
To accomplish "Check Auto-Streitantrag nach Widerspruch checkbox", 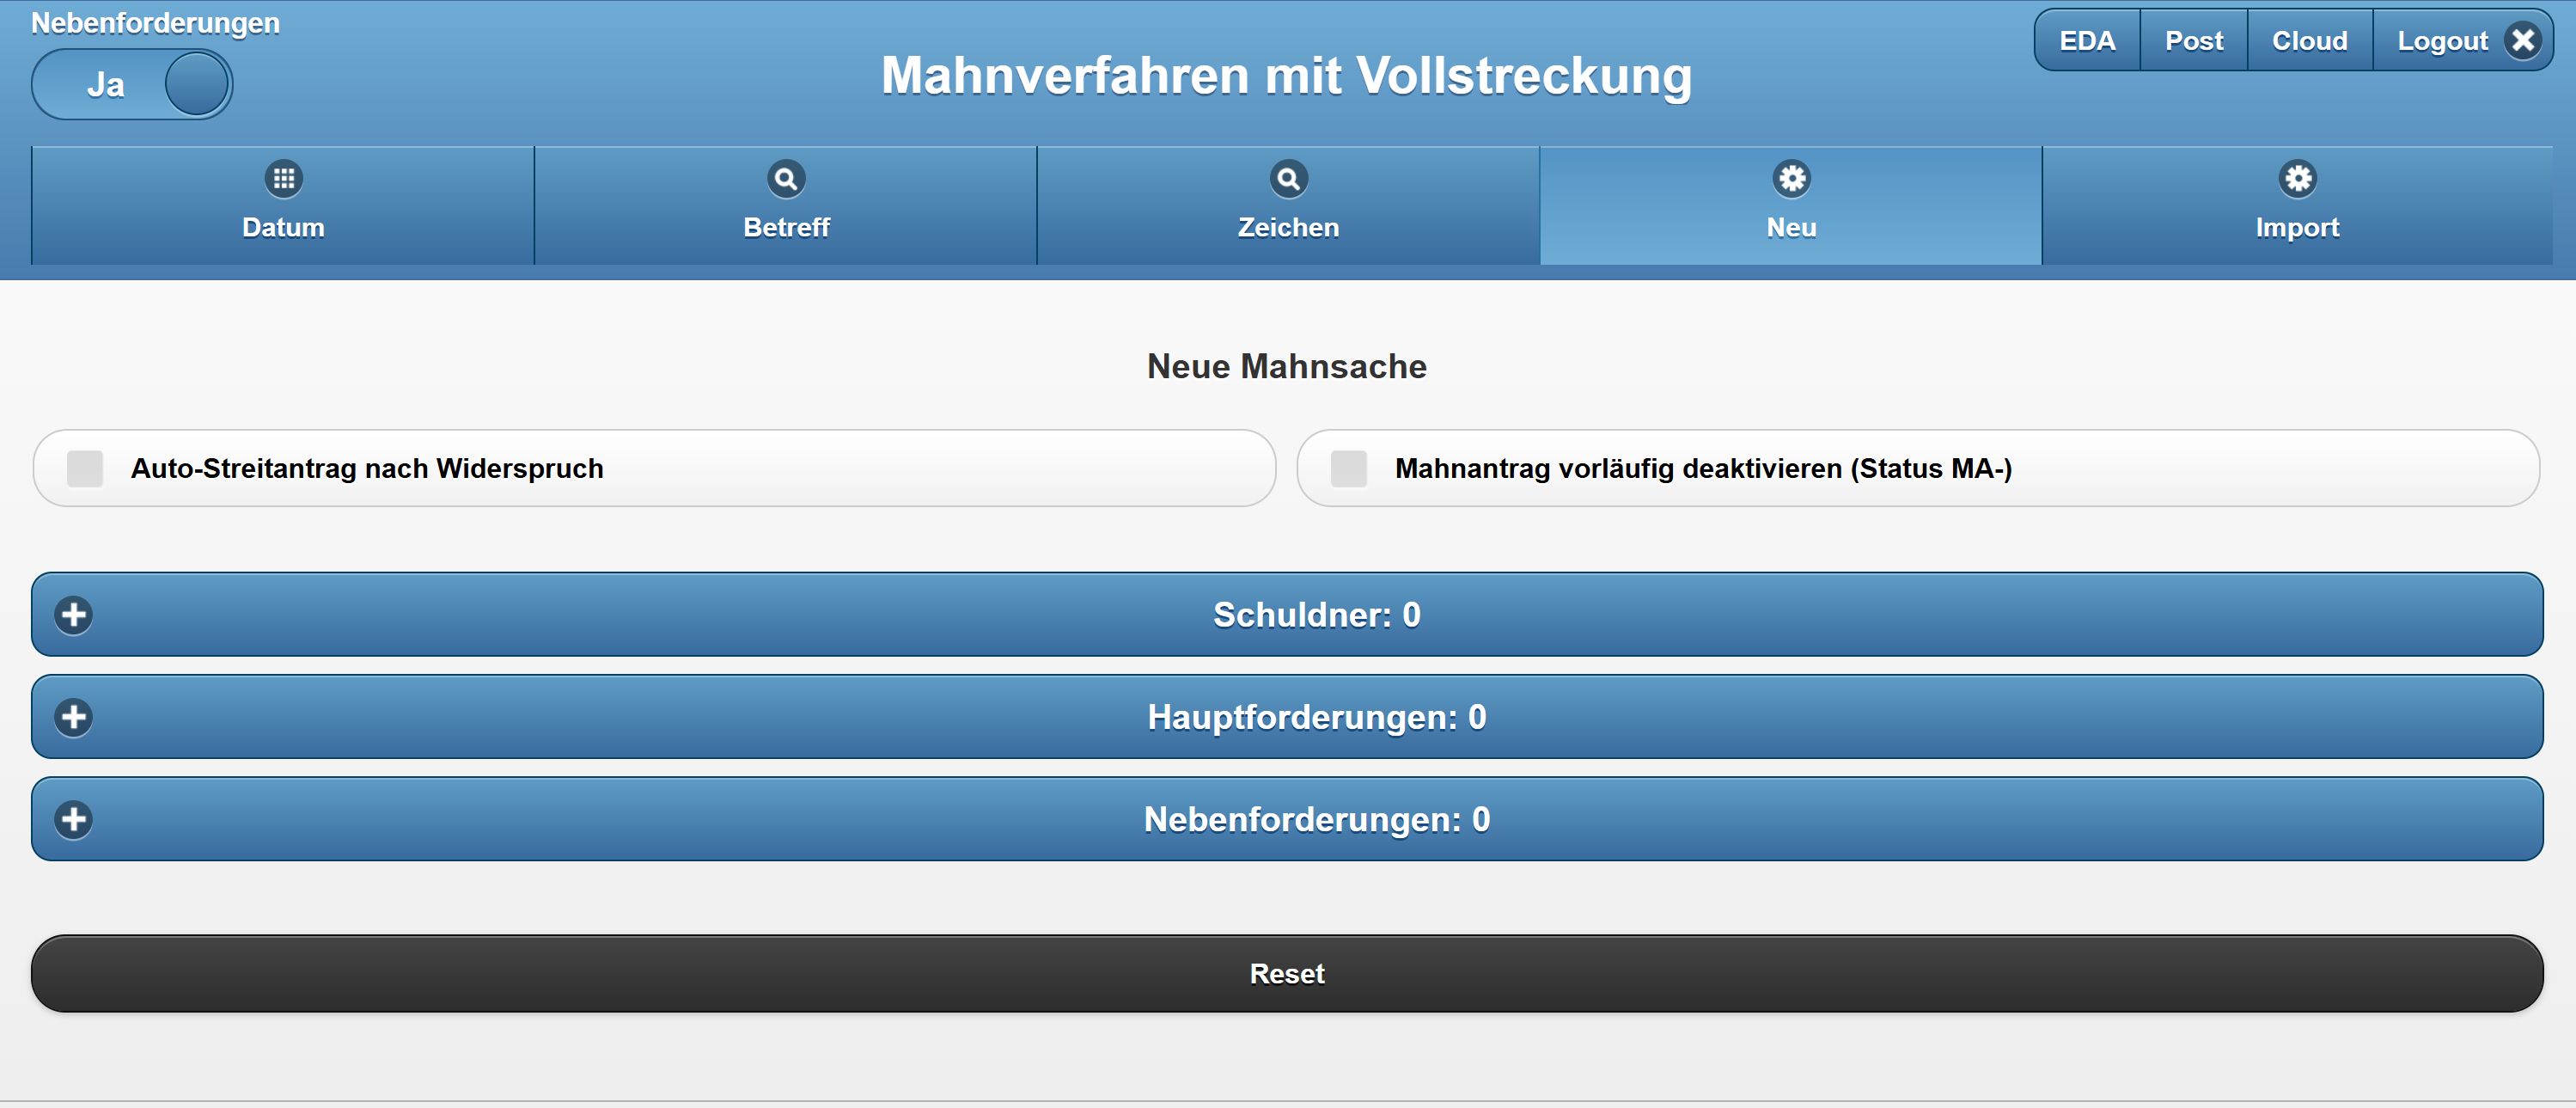I will coord(85,468).
